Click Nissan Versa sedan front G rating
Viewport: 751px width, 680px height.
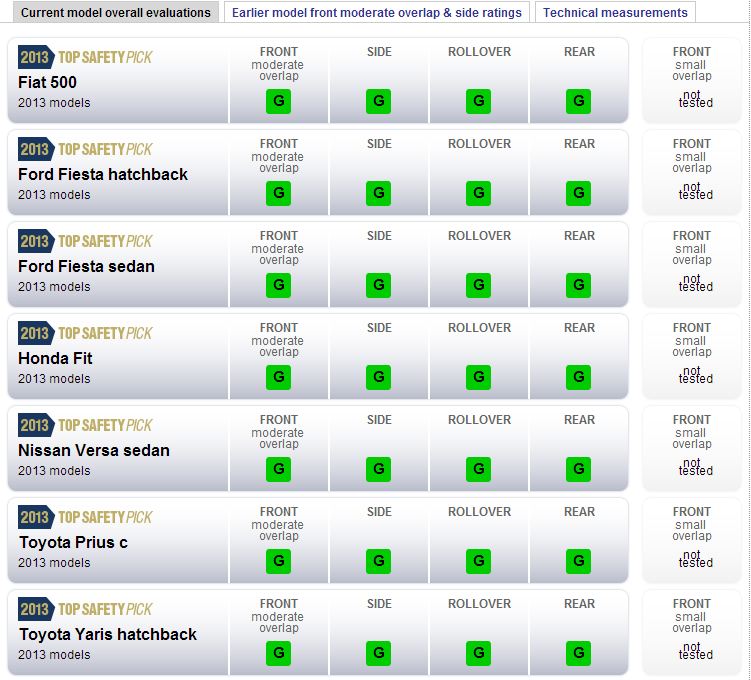(x=279, y=469)
